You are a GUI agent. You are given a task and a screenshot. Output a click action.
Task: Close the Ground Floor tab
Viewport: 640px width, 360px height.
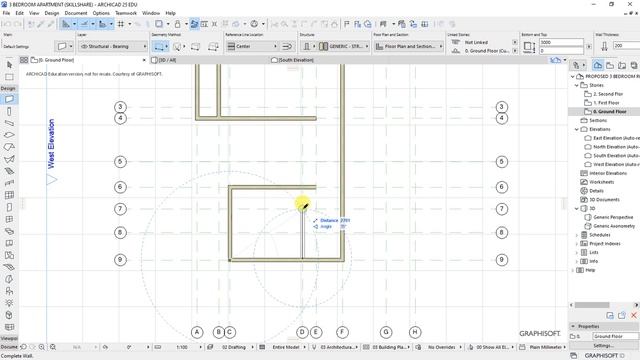[144, 60]
